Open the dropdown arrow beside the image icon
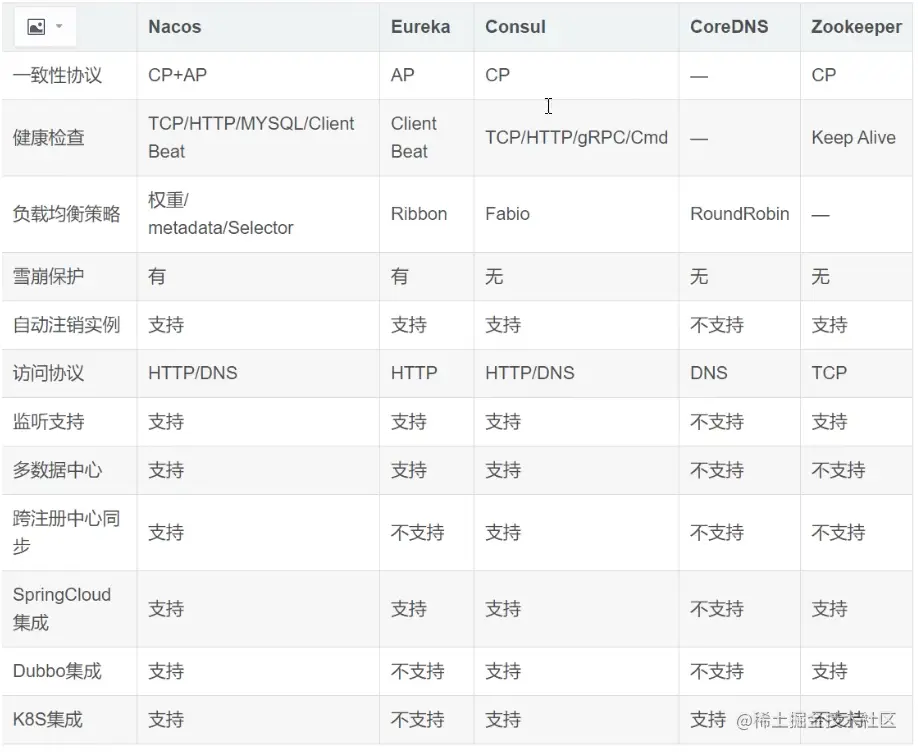Screen dimensions: 918x752 pos(59,26)
